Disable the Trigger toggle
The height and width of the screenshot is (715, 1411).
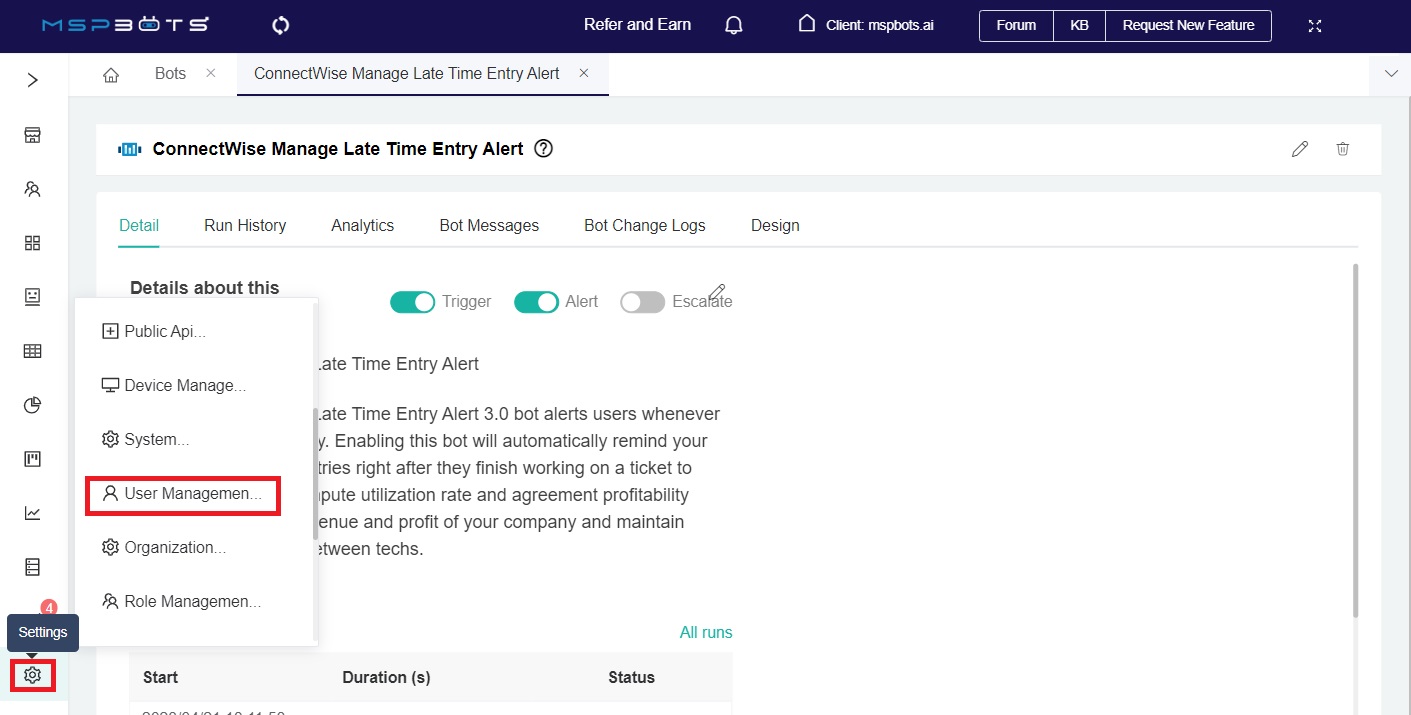[412, 302]
